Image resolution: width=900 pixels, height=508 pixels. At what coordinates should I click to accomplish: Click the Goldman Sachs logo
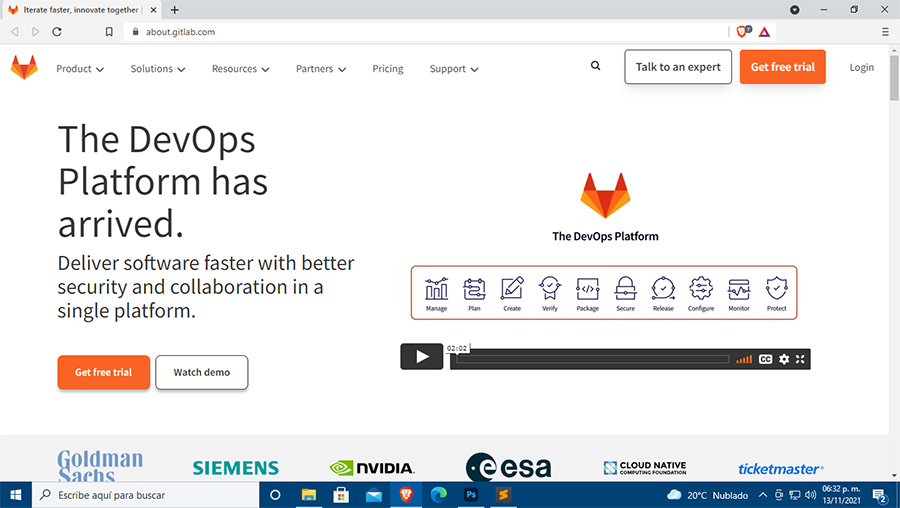(x=100, y=466)
